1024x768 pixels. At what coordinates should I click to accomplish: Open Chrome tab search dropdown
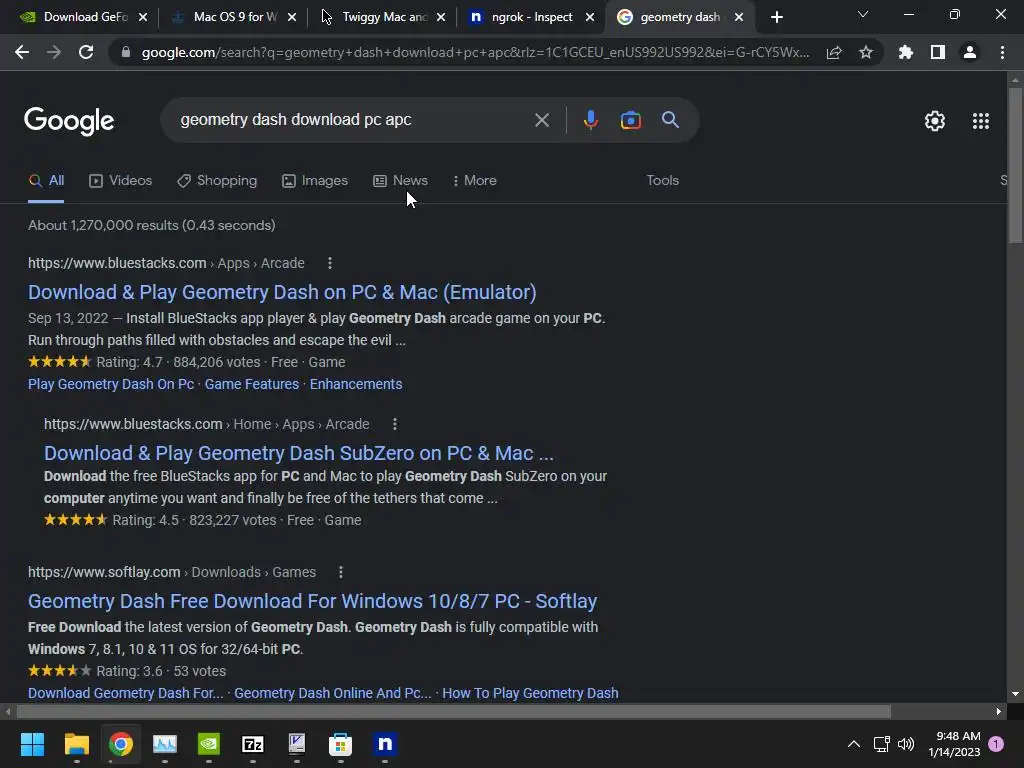coord(863,14)
